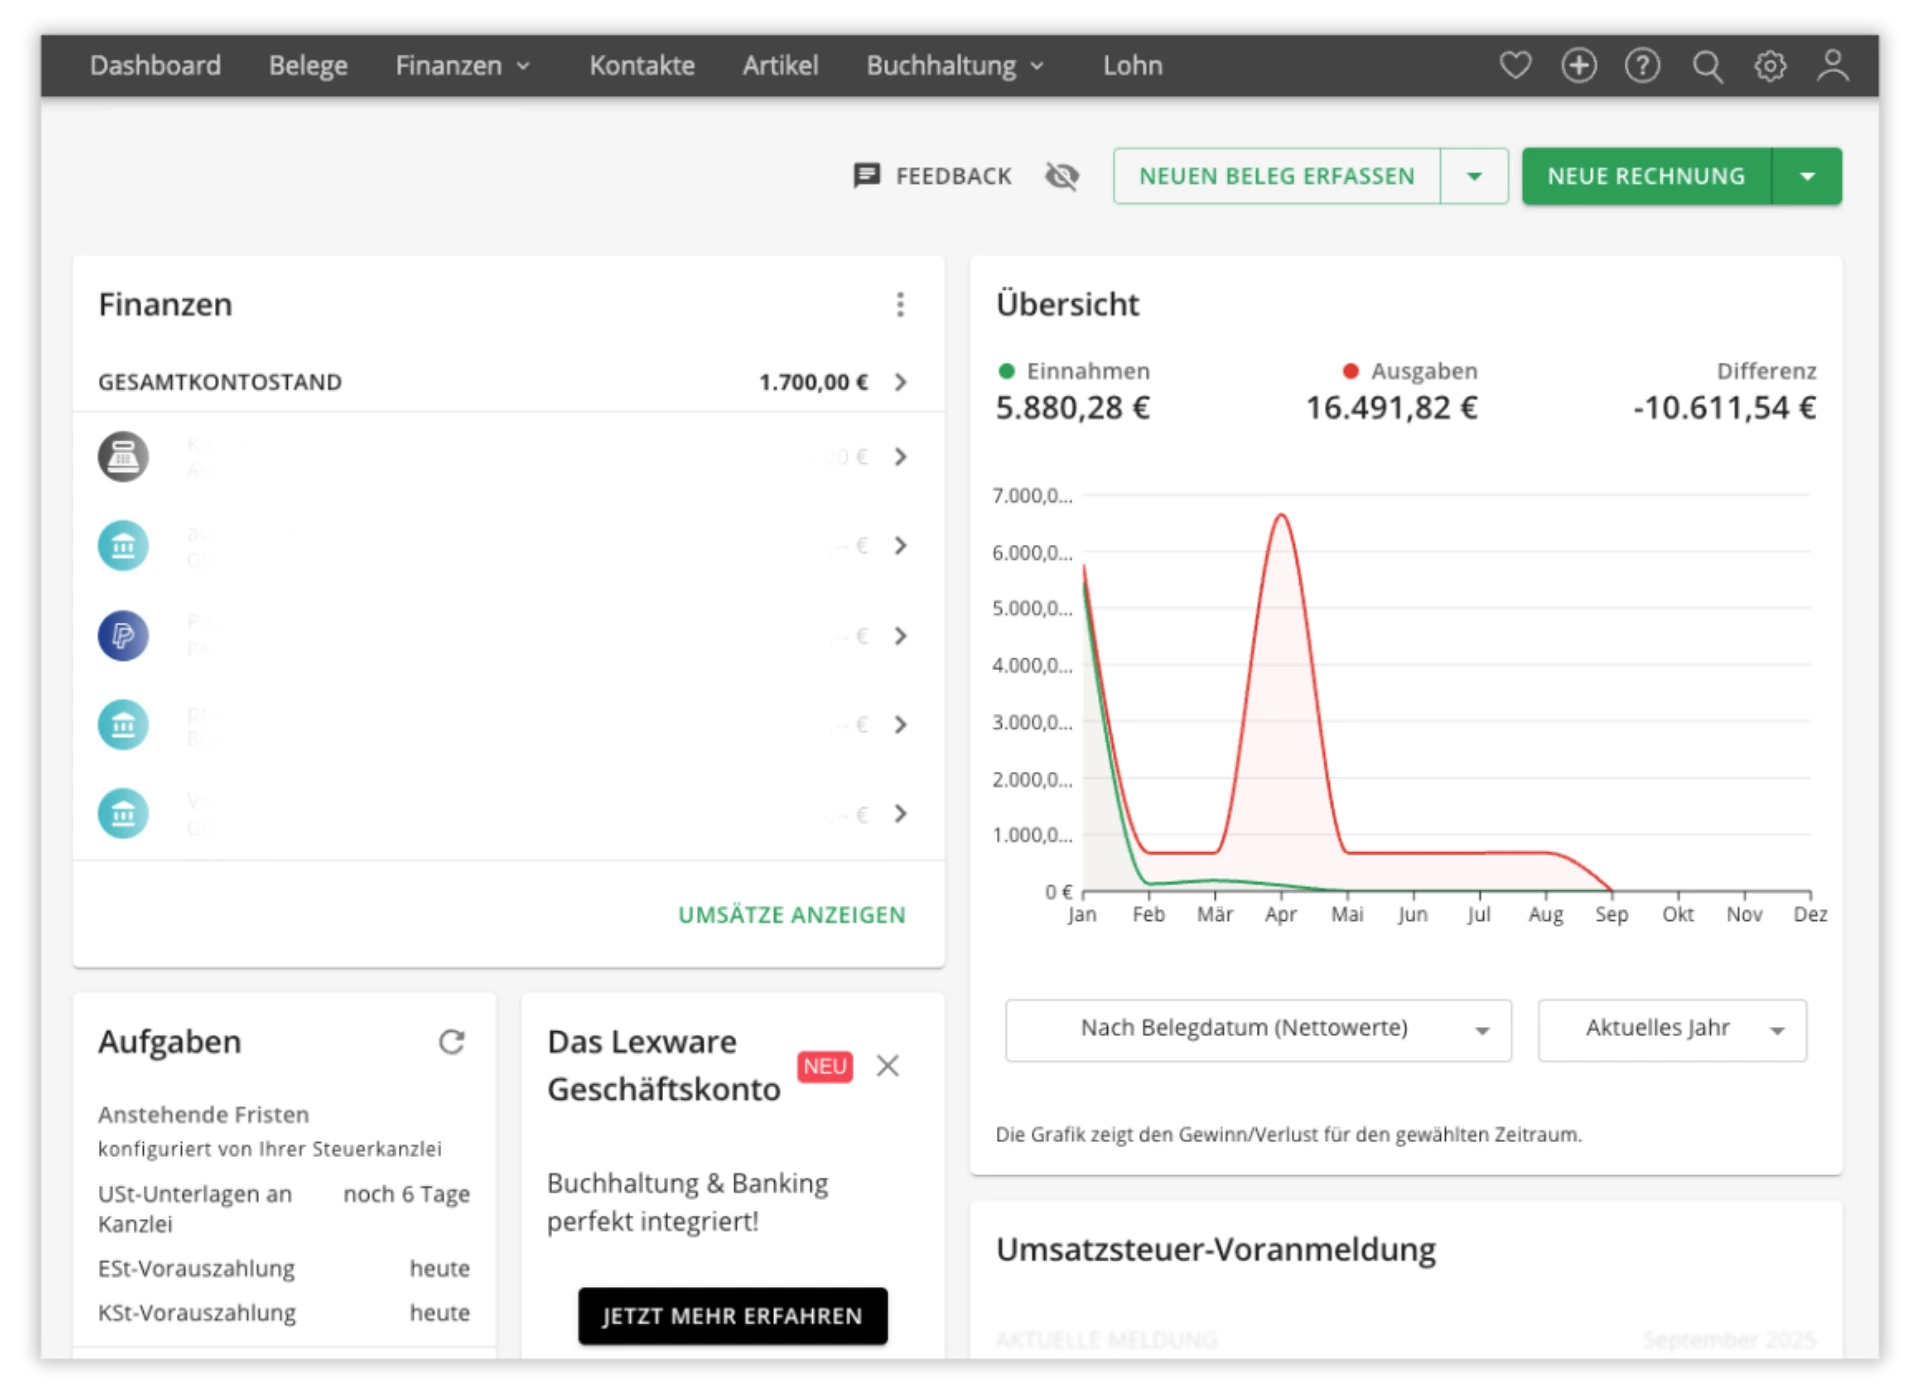Expand the Finanzen menu
The width and height of the screenshot is (1920, 1394).
tap(463, 66)
